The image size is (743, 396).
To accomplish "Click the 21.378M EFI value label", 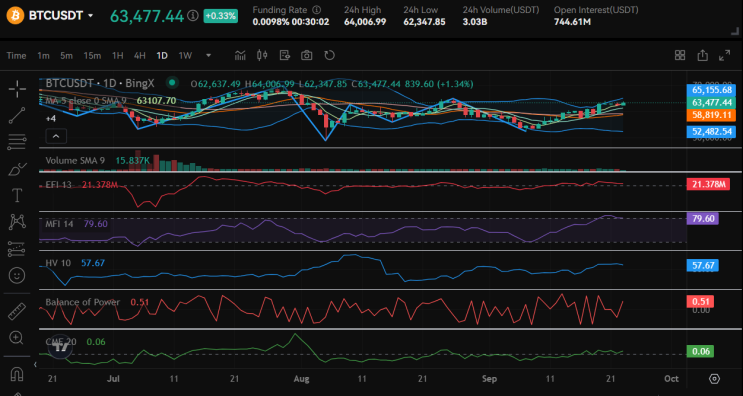I will point(708,184).
